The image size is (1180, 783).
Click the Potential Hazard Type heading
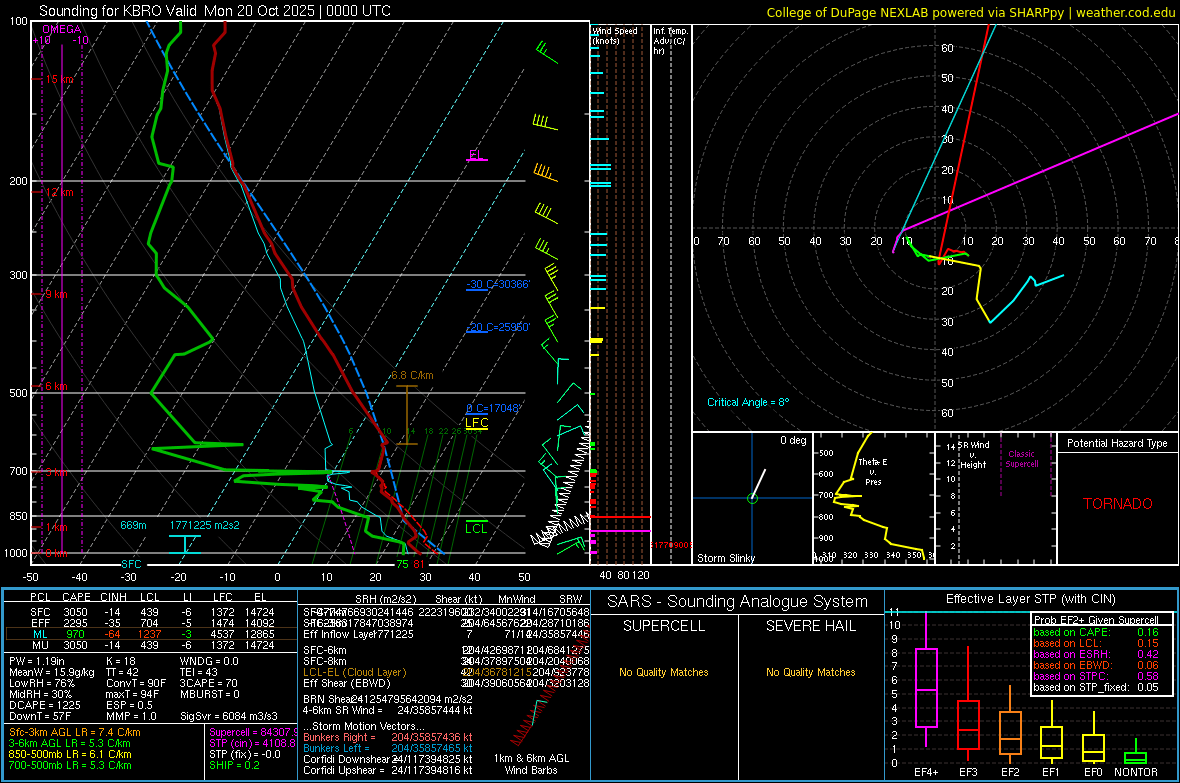click(1117, 443)
